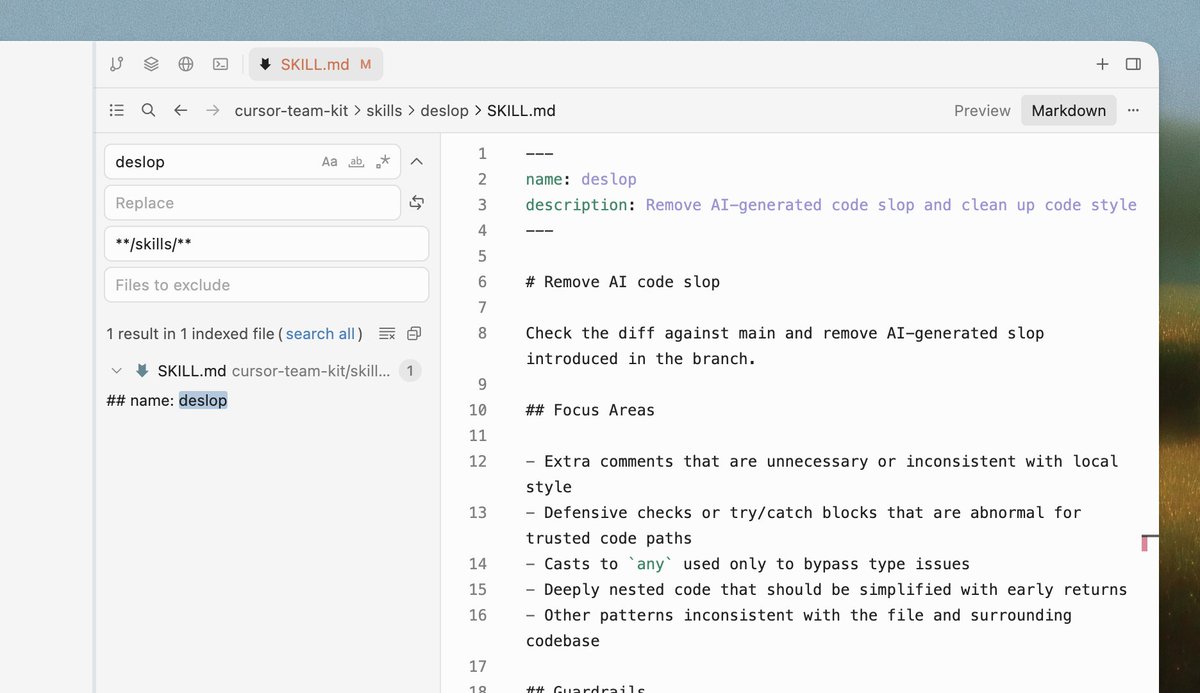The height and width of the screenshot is (693, 1200).
Task: Click the replace all icon
Action: (x=416, y=202)
